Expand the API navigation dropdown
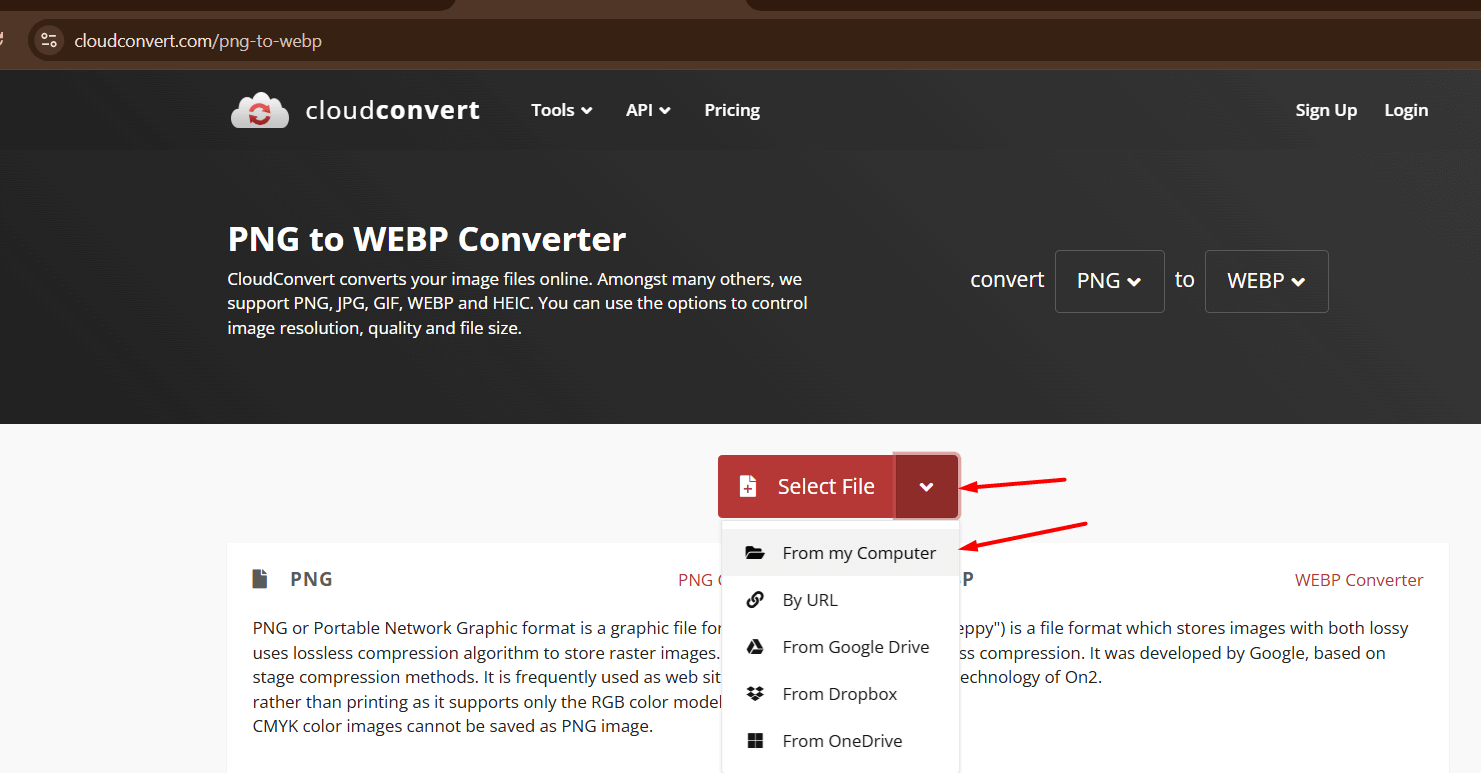Screen dimensions: 1481x773 648,110
